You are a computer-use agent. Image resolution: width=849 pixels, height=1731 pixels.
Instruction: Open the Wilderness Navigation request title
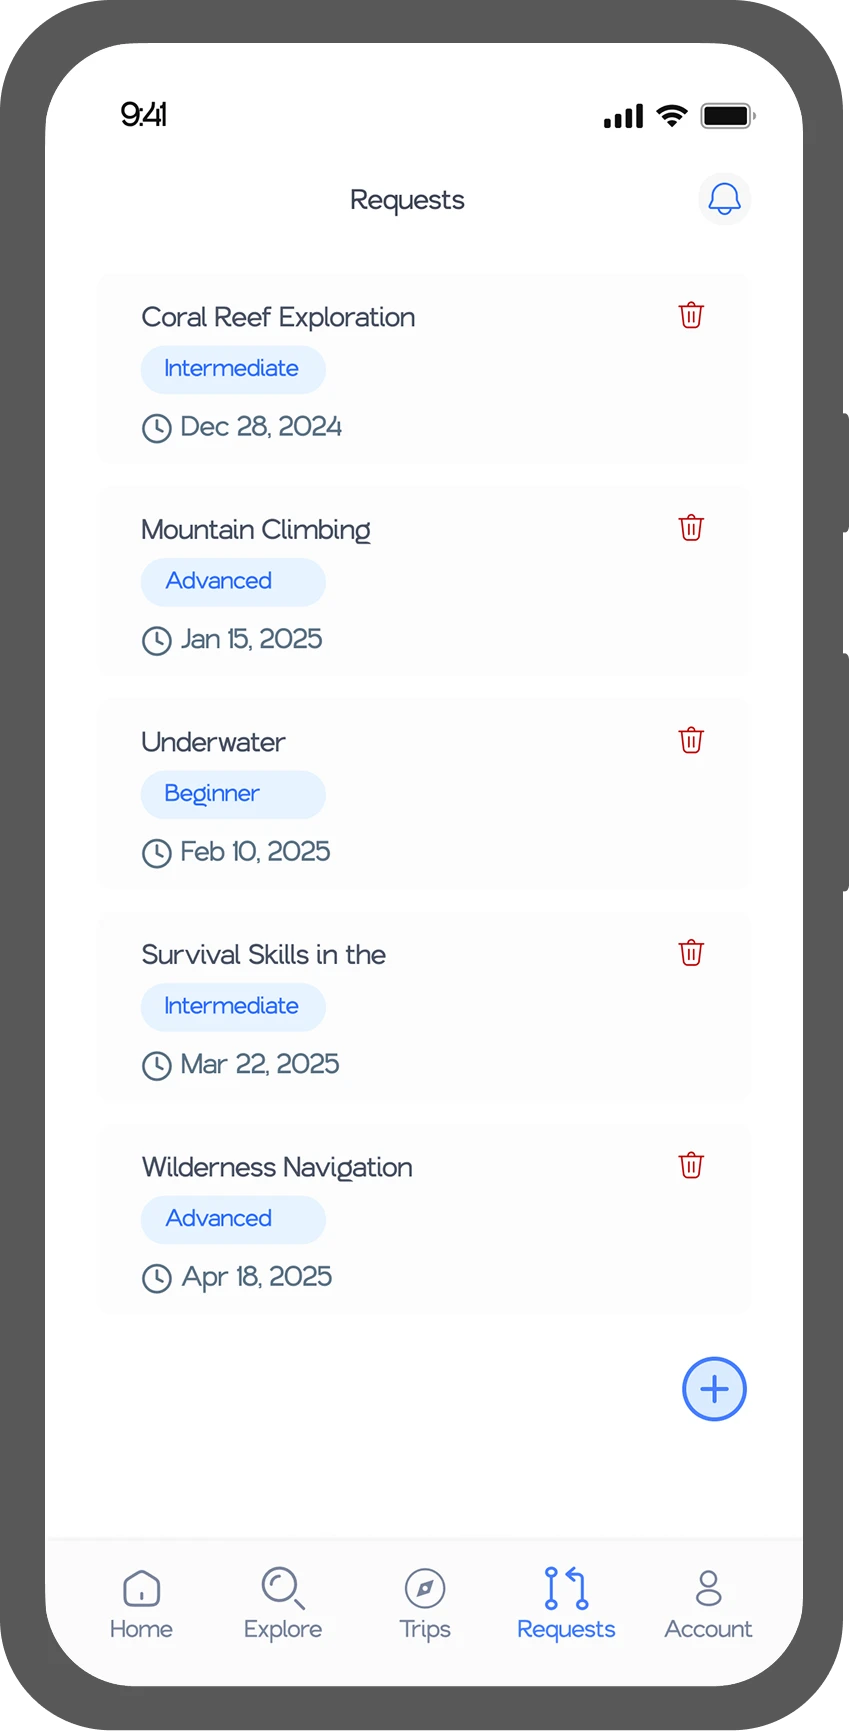[277, 1167]
